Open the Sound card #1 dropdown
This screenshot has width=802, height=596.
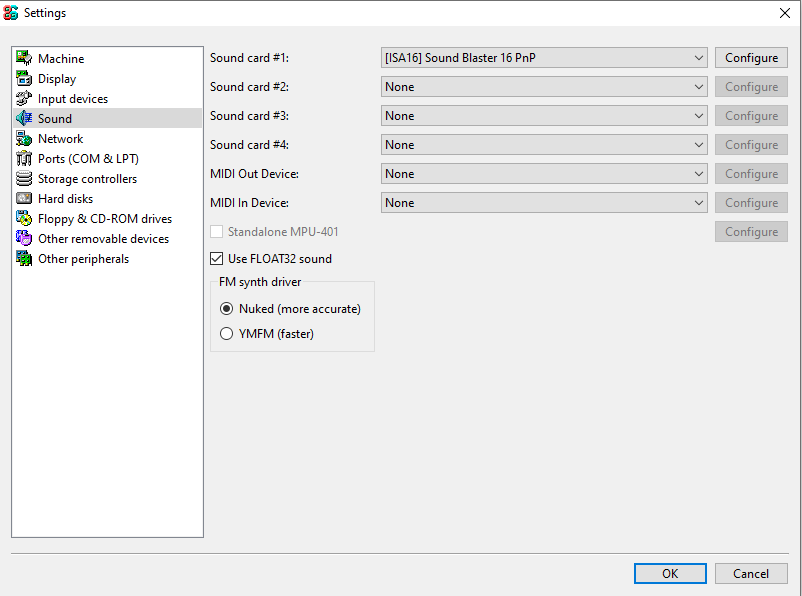pos(544,58)
